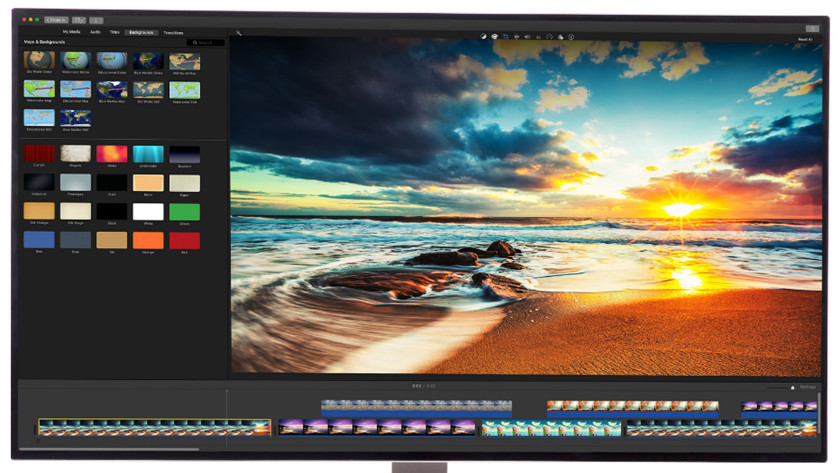Image resolution: width=840 pixels, height=473 pixels.
Task: Open the Color Correction tool
Action: (x=494, y=36)
